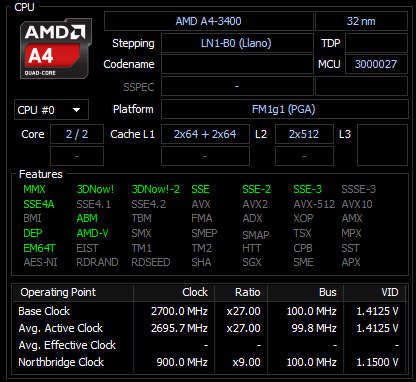This screenshot has height=382, width=416.
Task: Click the AMX feature flag
Action: click(x=352, y=218)
